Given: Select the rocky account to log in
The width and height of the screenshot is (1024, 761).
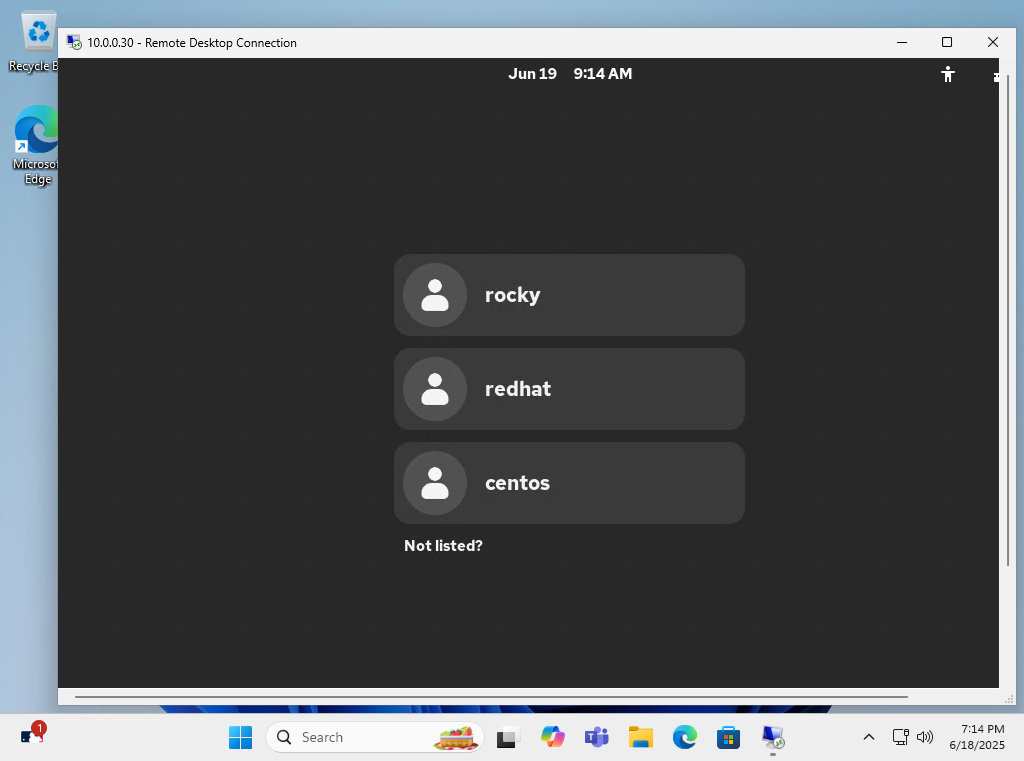Looking at the screenshot, I should (569, 295).
